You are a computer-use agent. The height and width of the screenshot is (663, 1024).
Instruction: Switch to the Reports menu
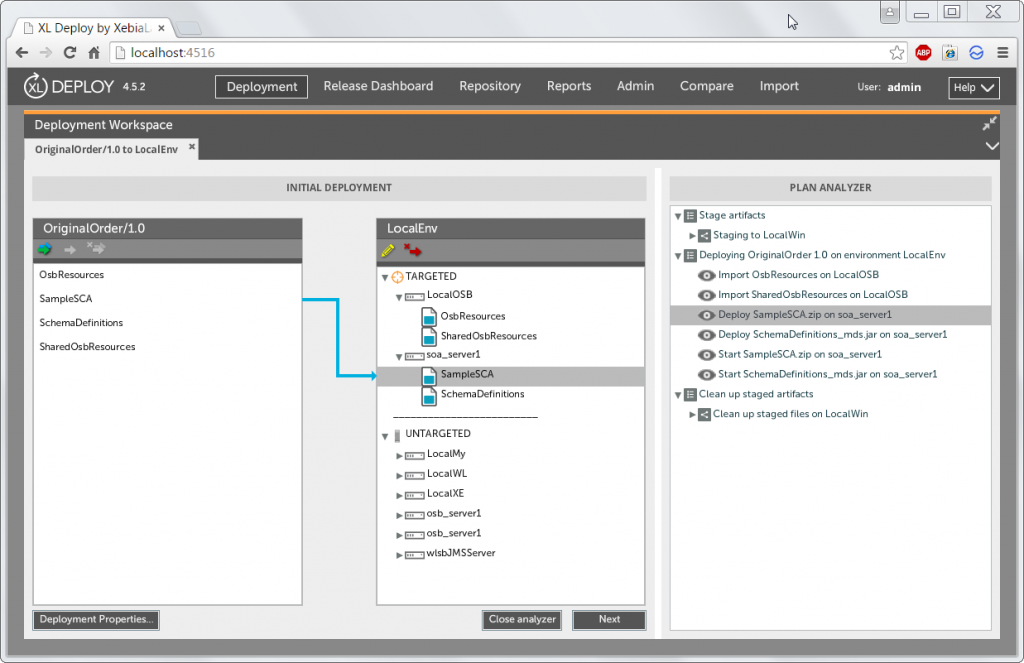point(568,87)
